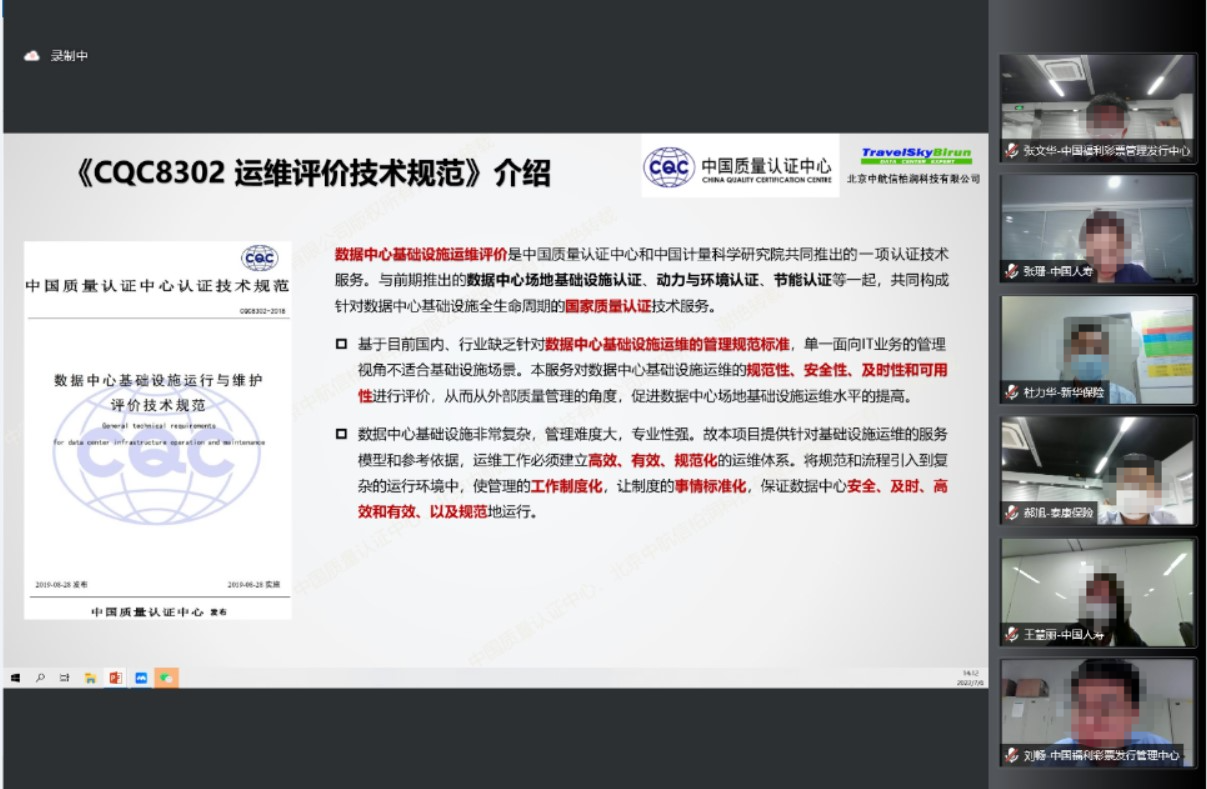This screenshot has width=1207, height=789.
Task: Toggle 张文华's microphone mute icon
Action: coord(1009,150)
